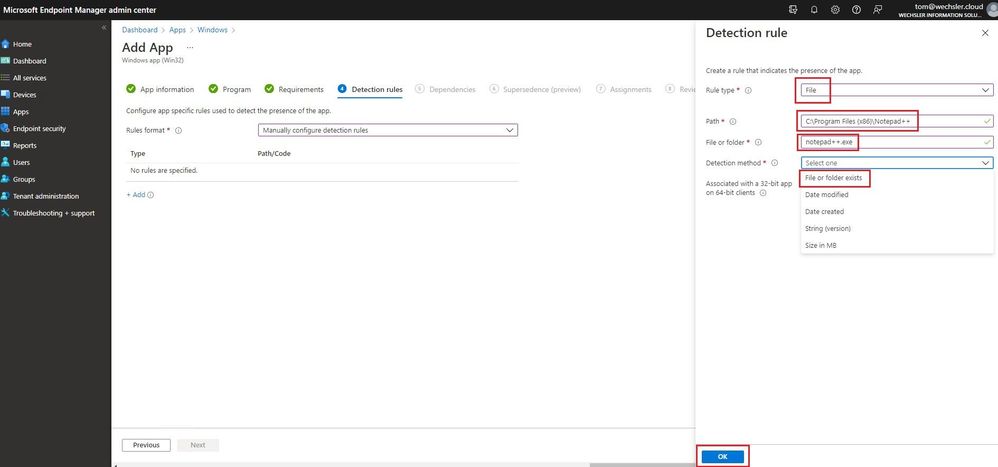Show info tooltip next to + Add
This screenshot has height=467, width=998.
[x=151, y=195]
